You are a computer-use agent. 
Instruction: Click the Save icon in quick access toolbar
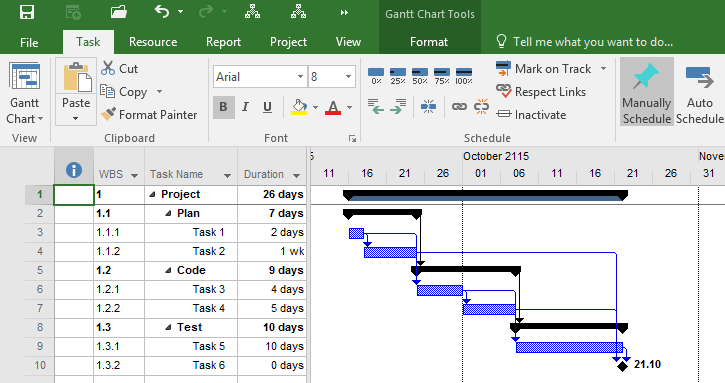tap(27, 12)
